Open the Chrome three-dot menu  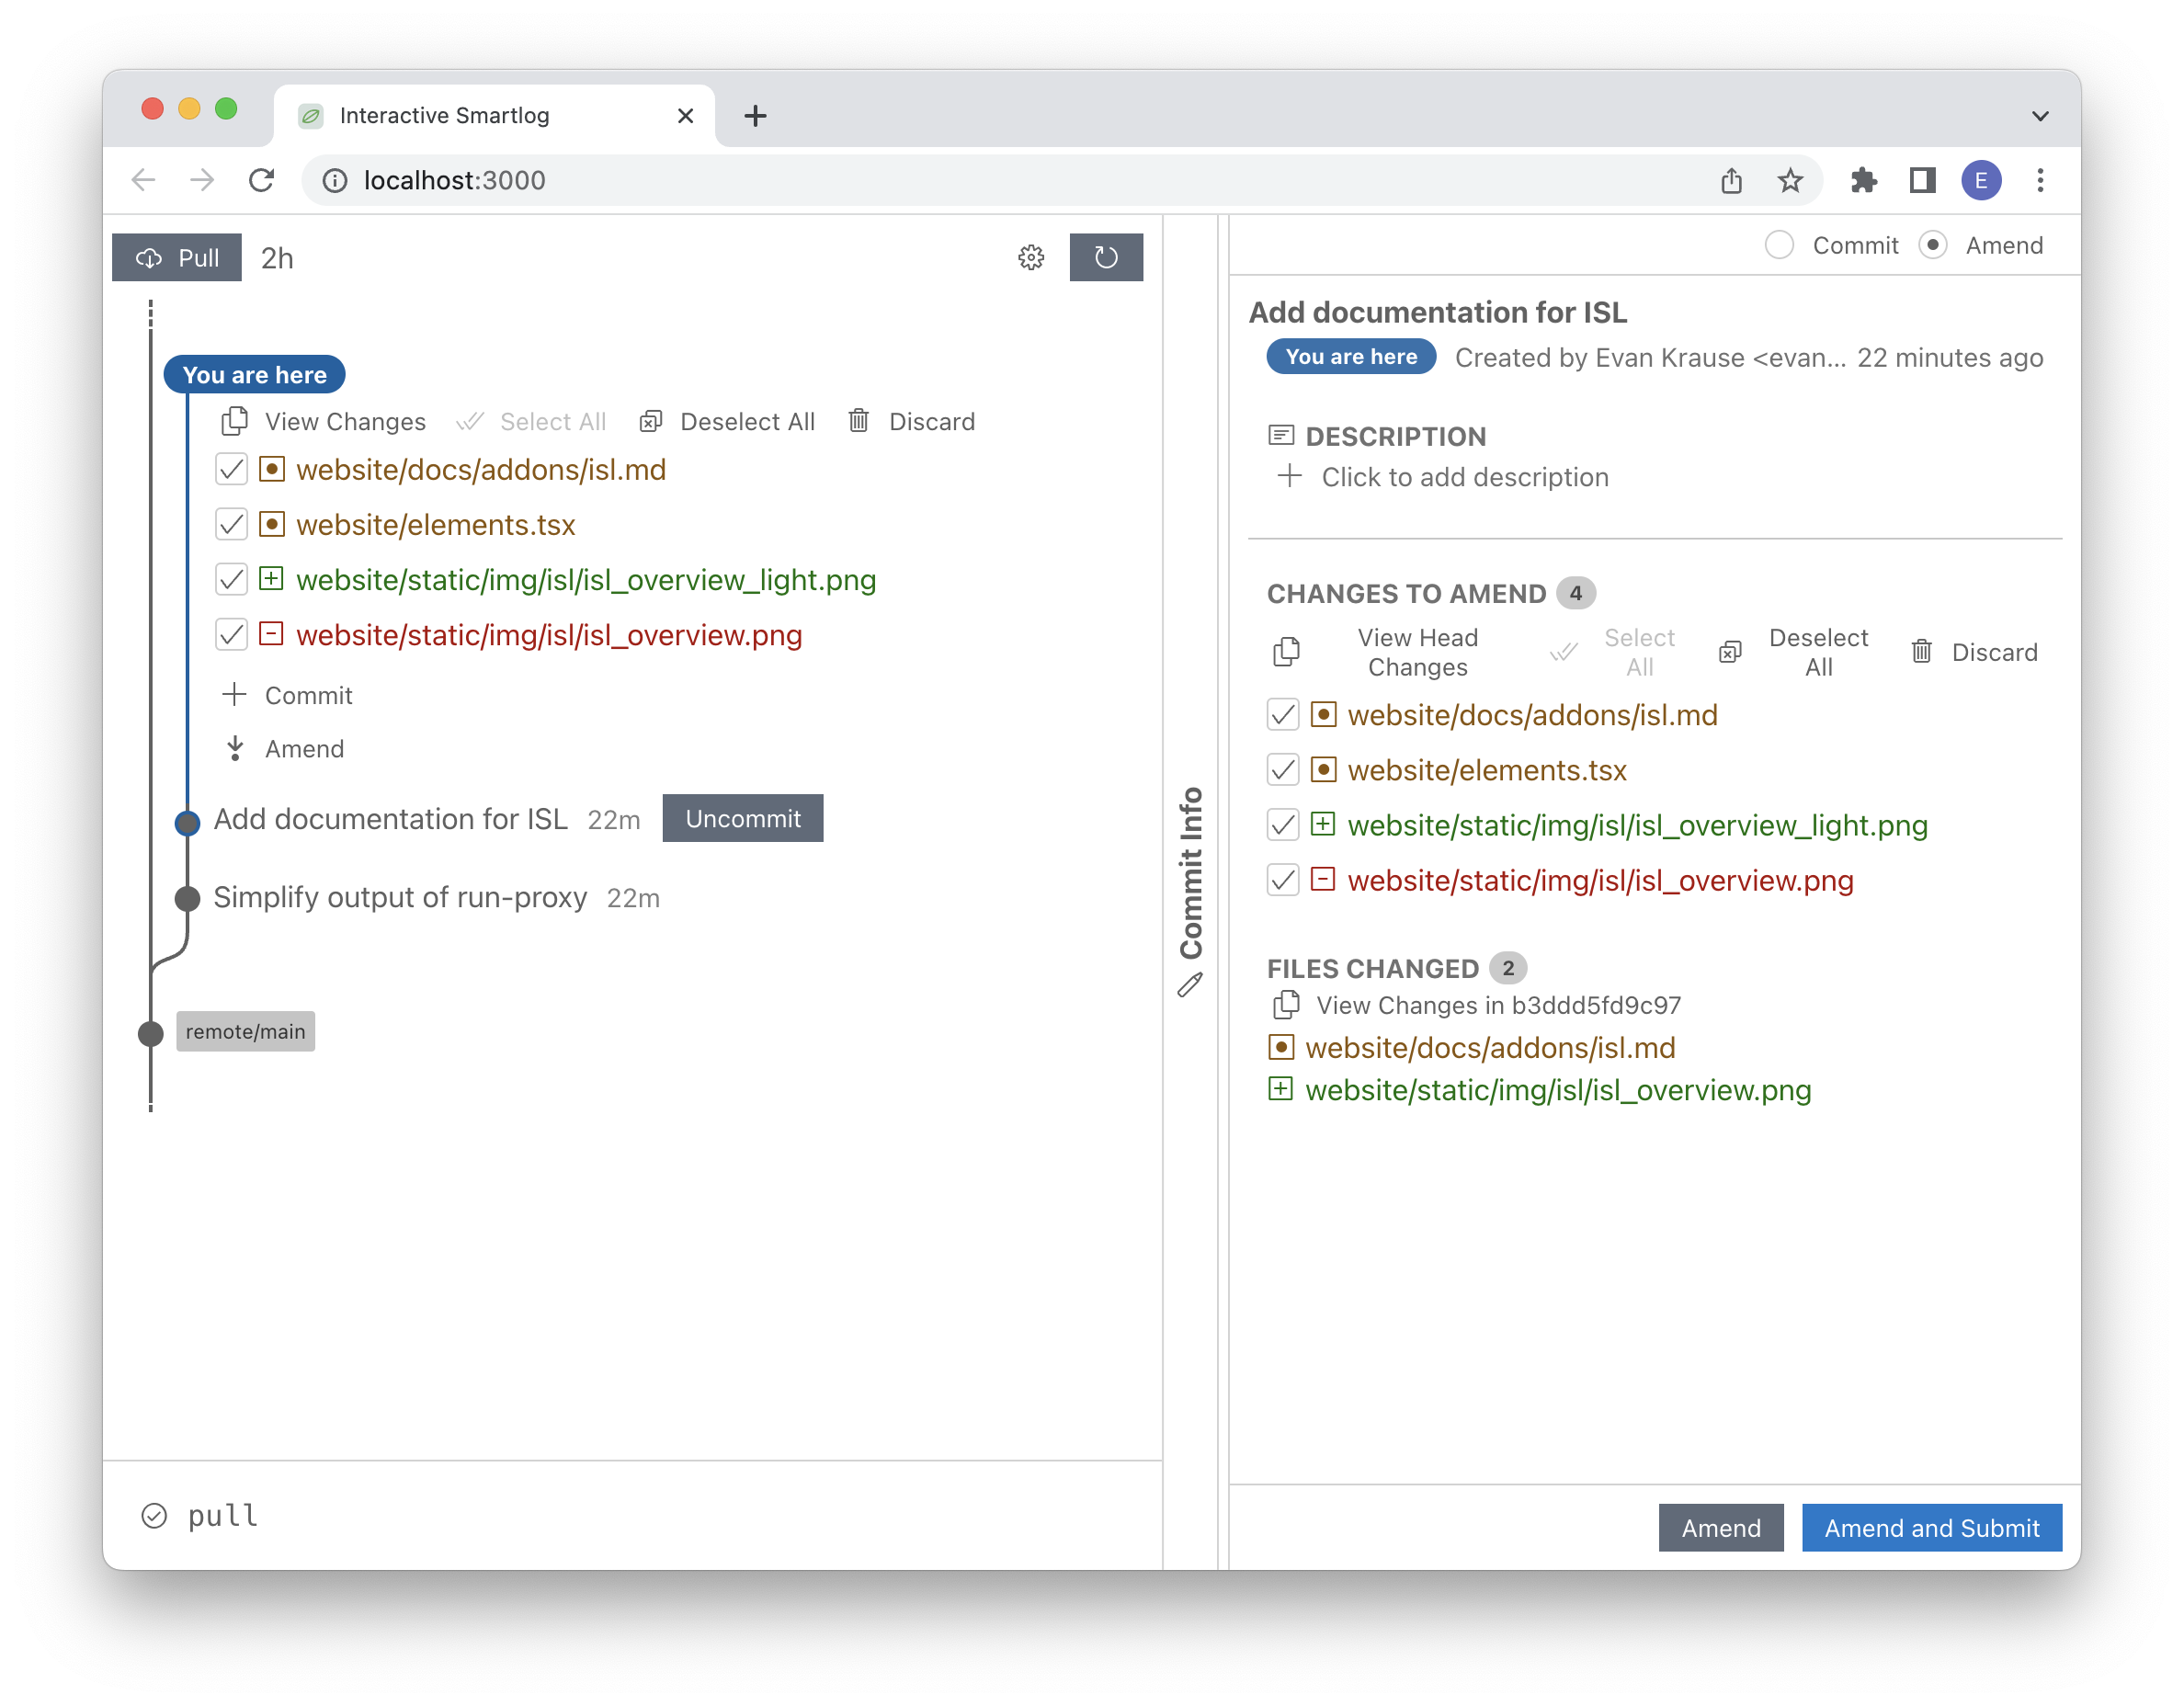pyautogui.click(x=2040, y=180)
